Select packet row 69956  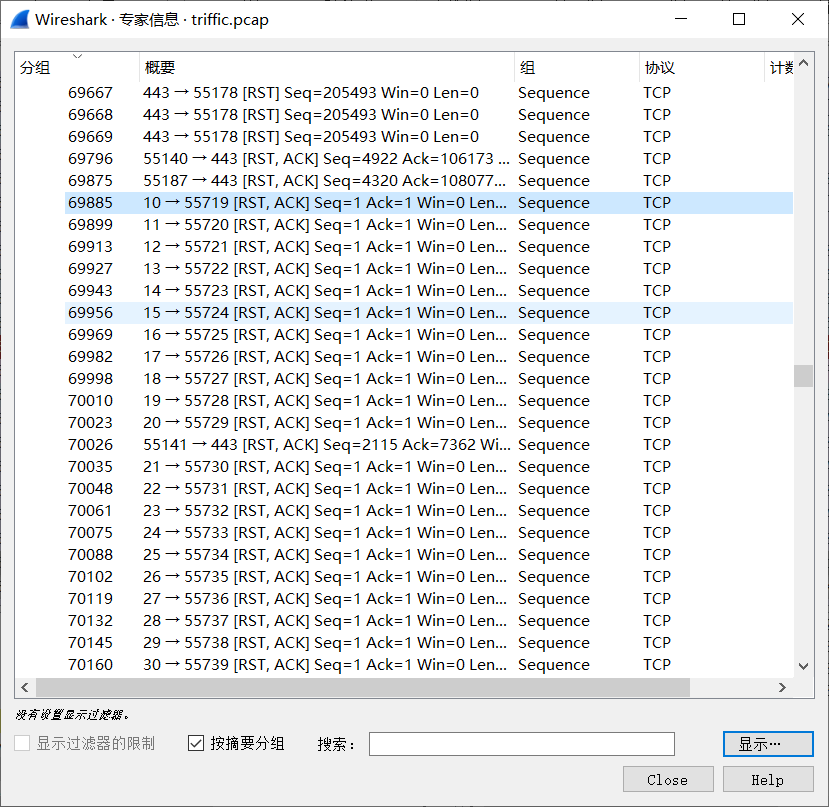coord(429,313)
